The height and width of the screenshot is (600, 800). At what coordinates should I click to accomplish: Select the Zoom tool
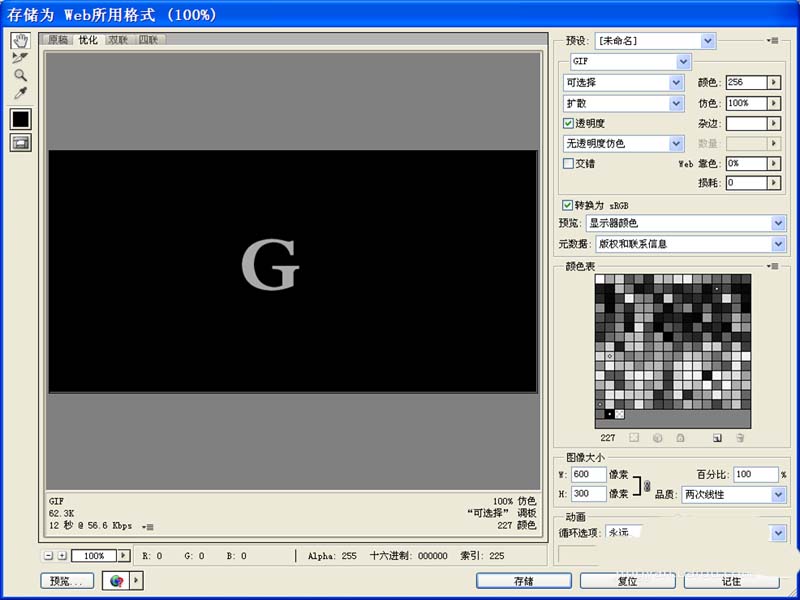coord(20,75)
